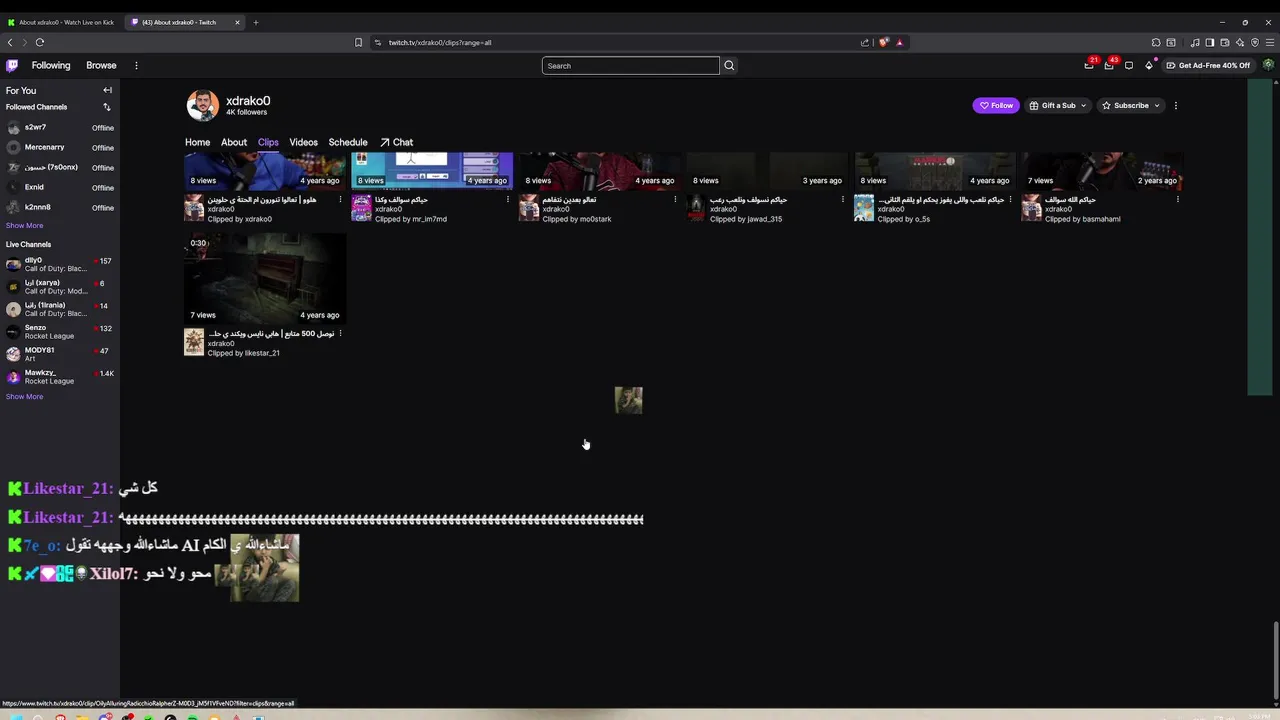Open Brave Wallet icon

point(1225,42)
